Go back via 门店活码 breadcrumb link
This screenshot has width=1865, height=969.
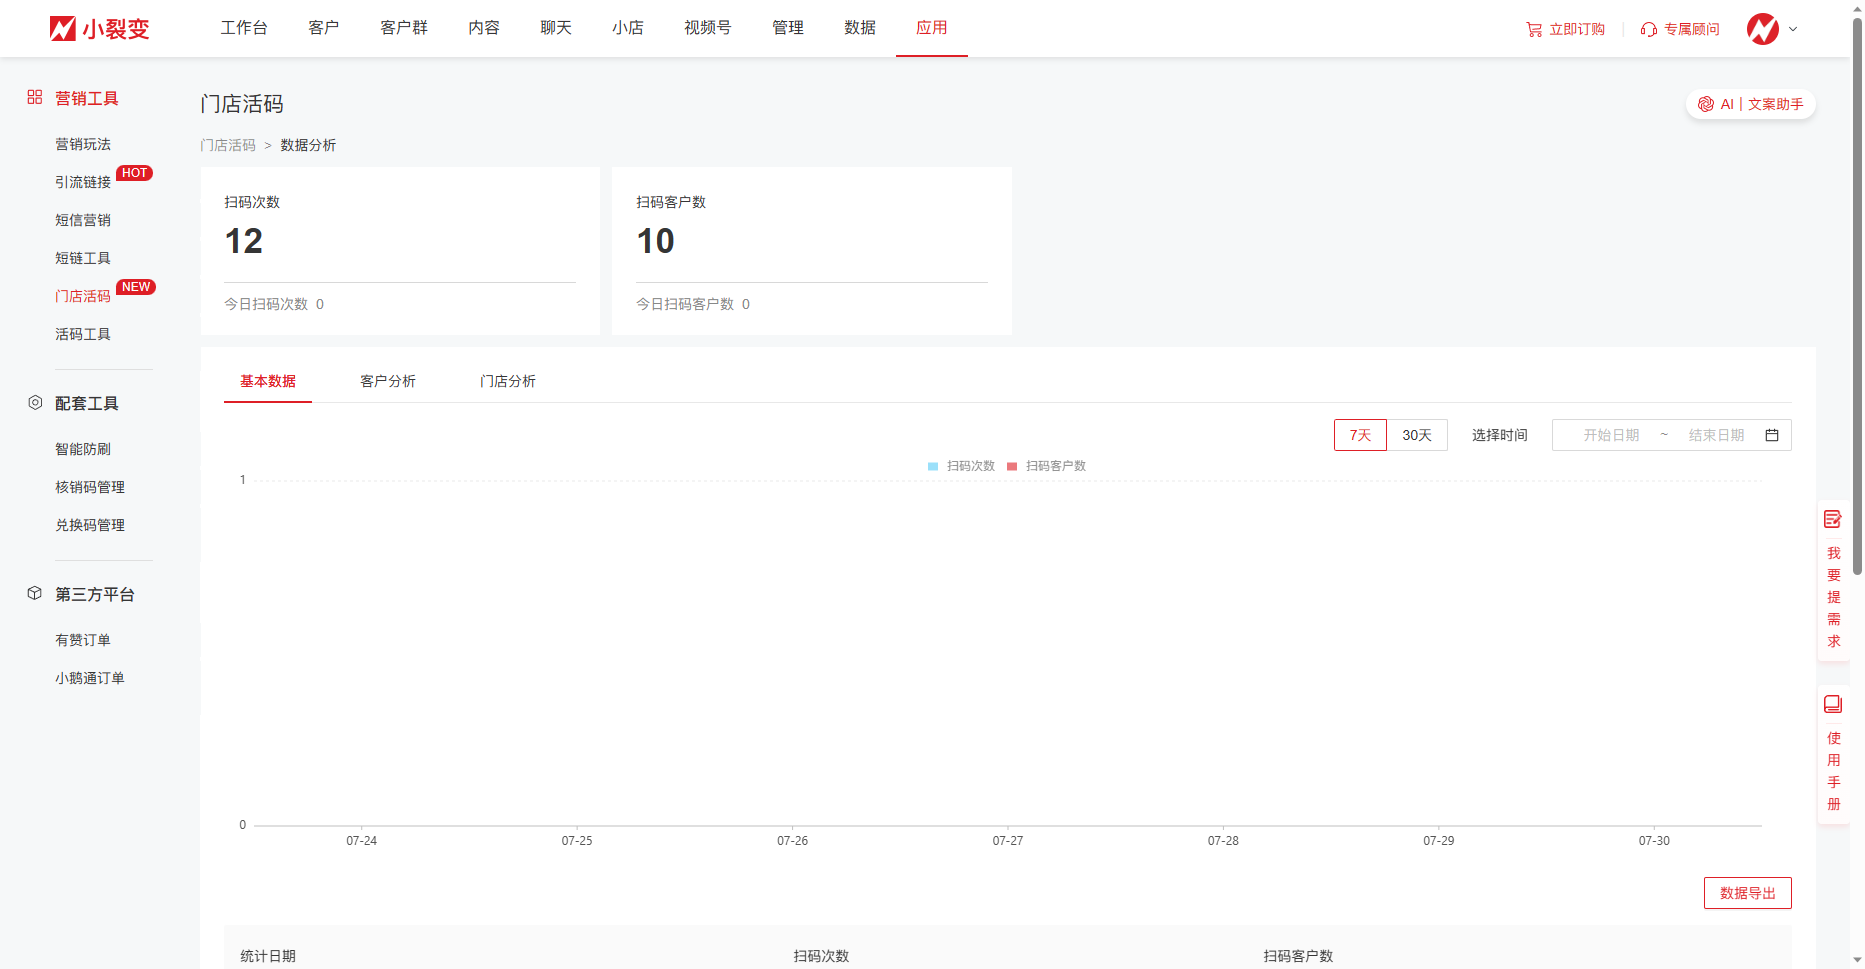pos(228,146)
